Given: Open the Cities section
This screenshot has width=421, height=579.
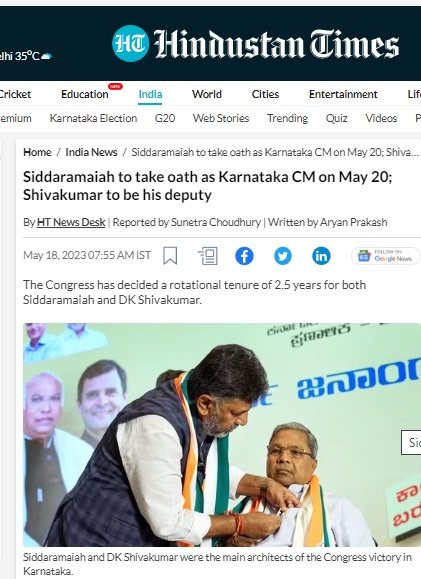Looking at the screenshot, I should click(265, 94).
